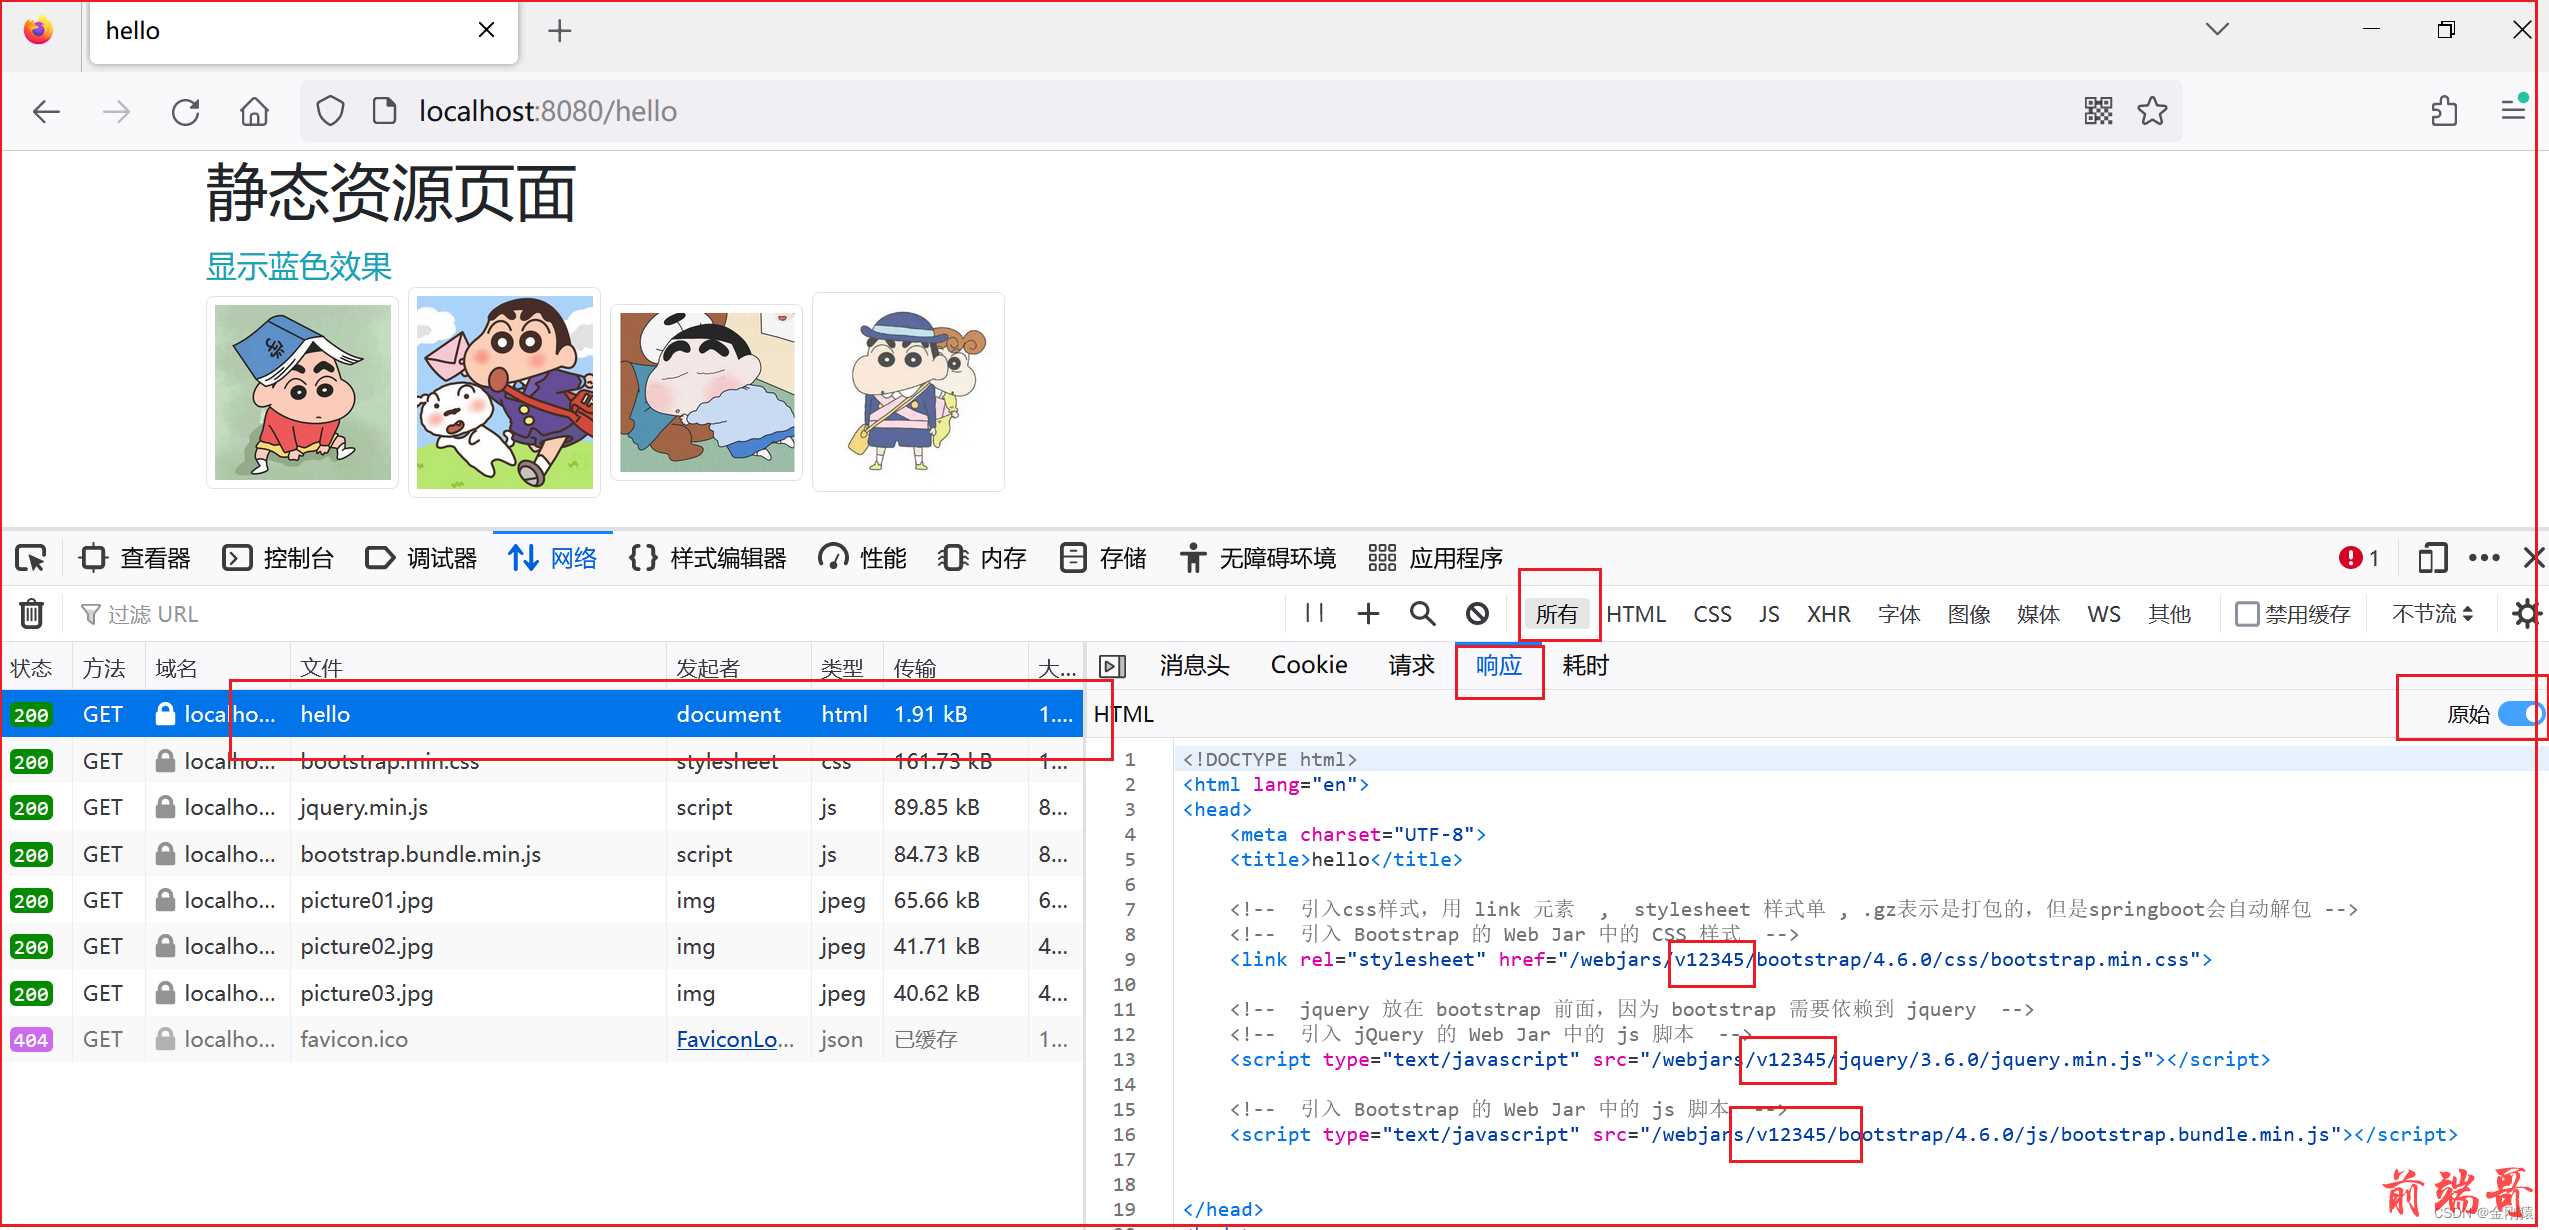Select the picture03.jpg request row

tap(542, 994)
